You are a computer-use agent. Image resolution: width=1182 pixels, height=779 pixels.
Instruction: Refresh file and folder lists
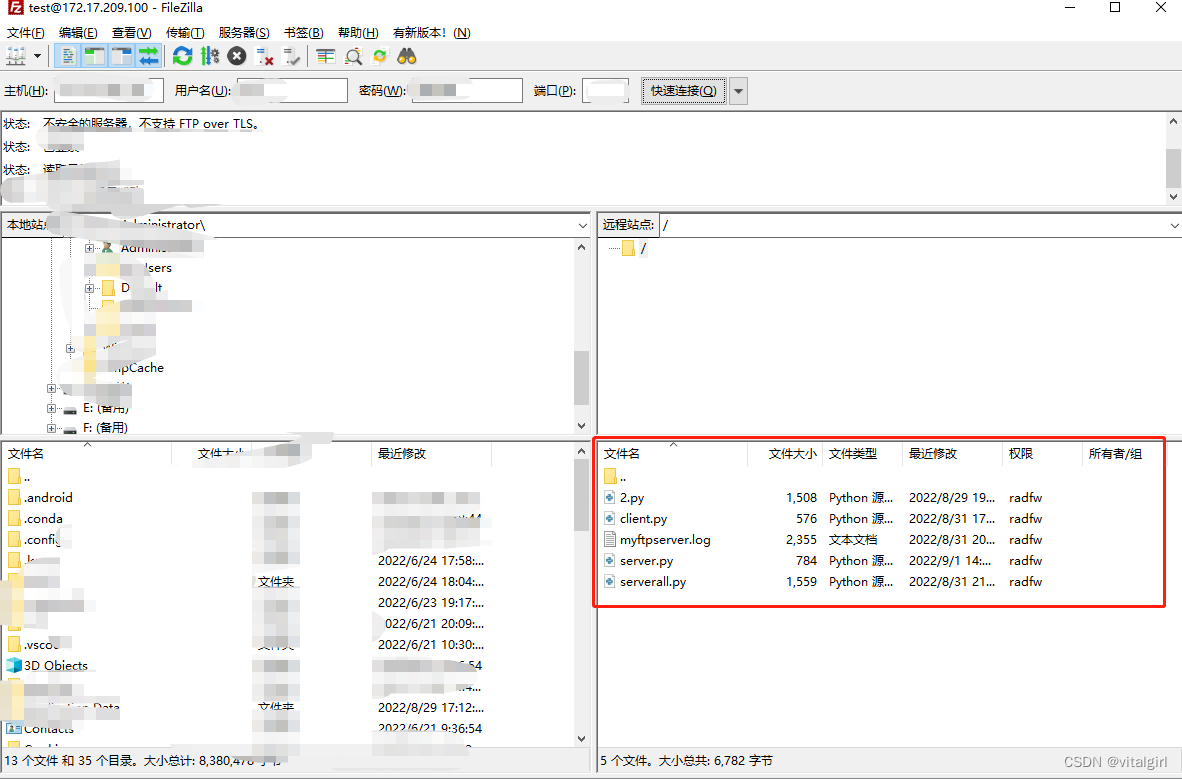pos(182,56)
